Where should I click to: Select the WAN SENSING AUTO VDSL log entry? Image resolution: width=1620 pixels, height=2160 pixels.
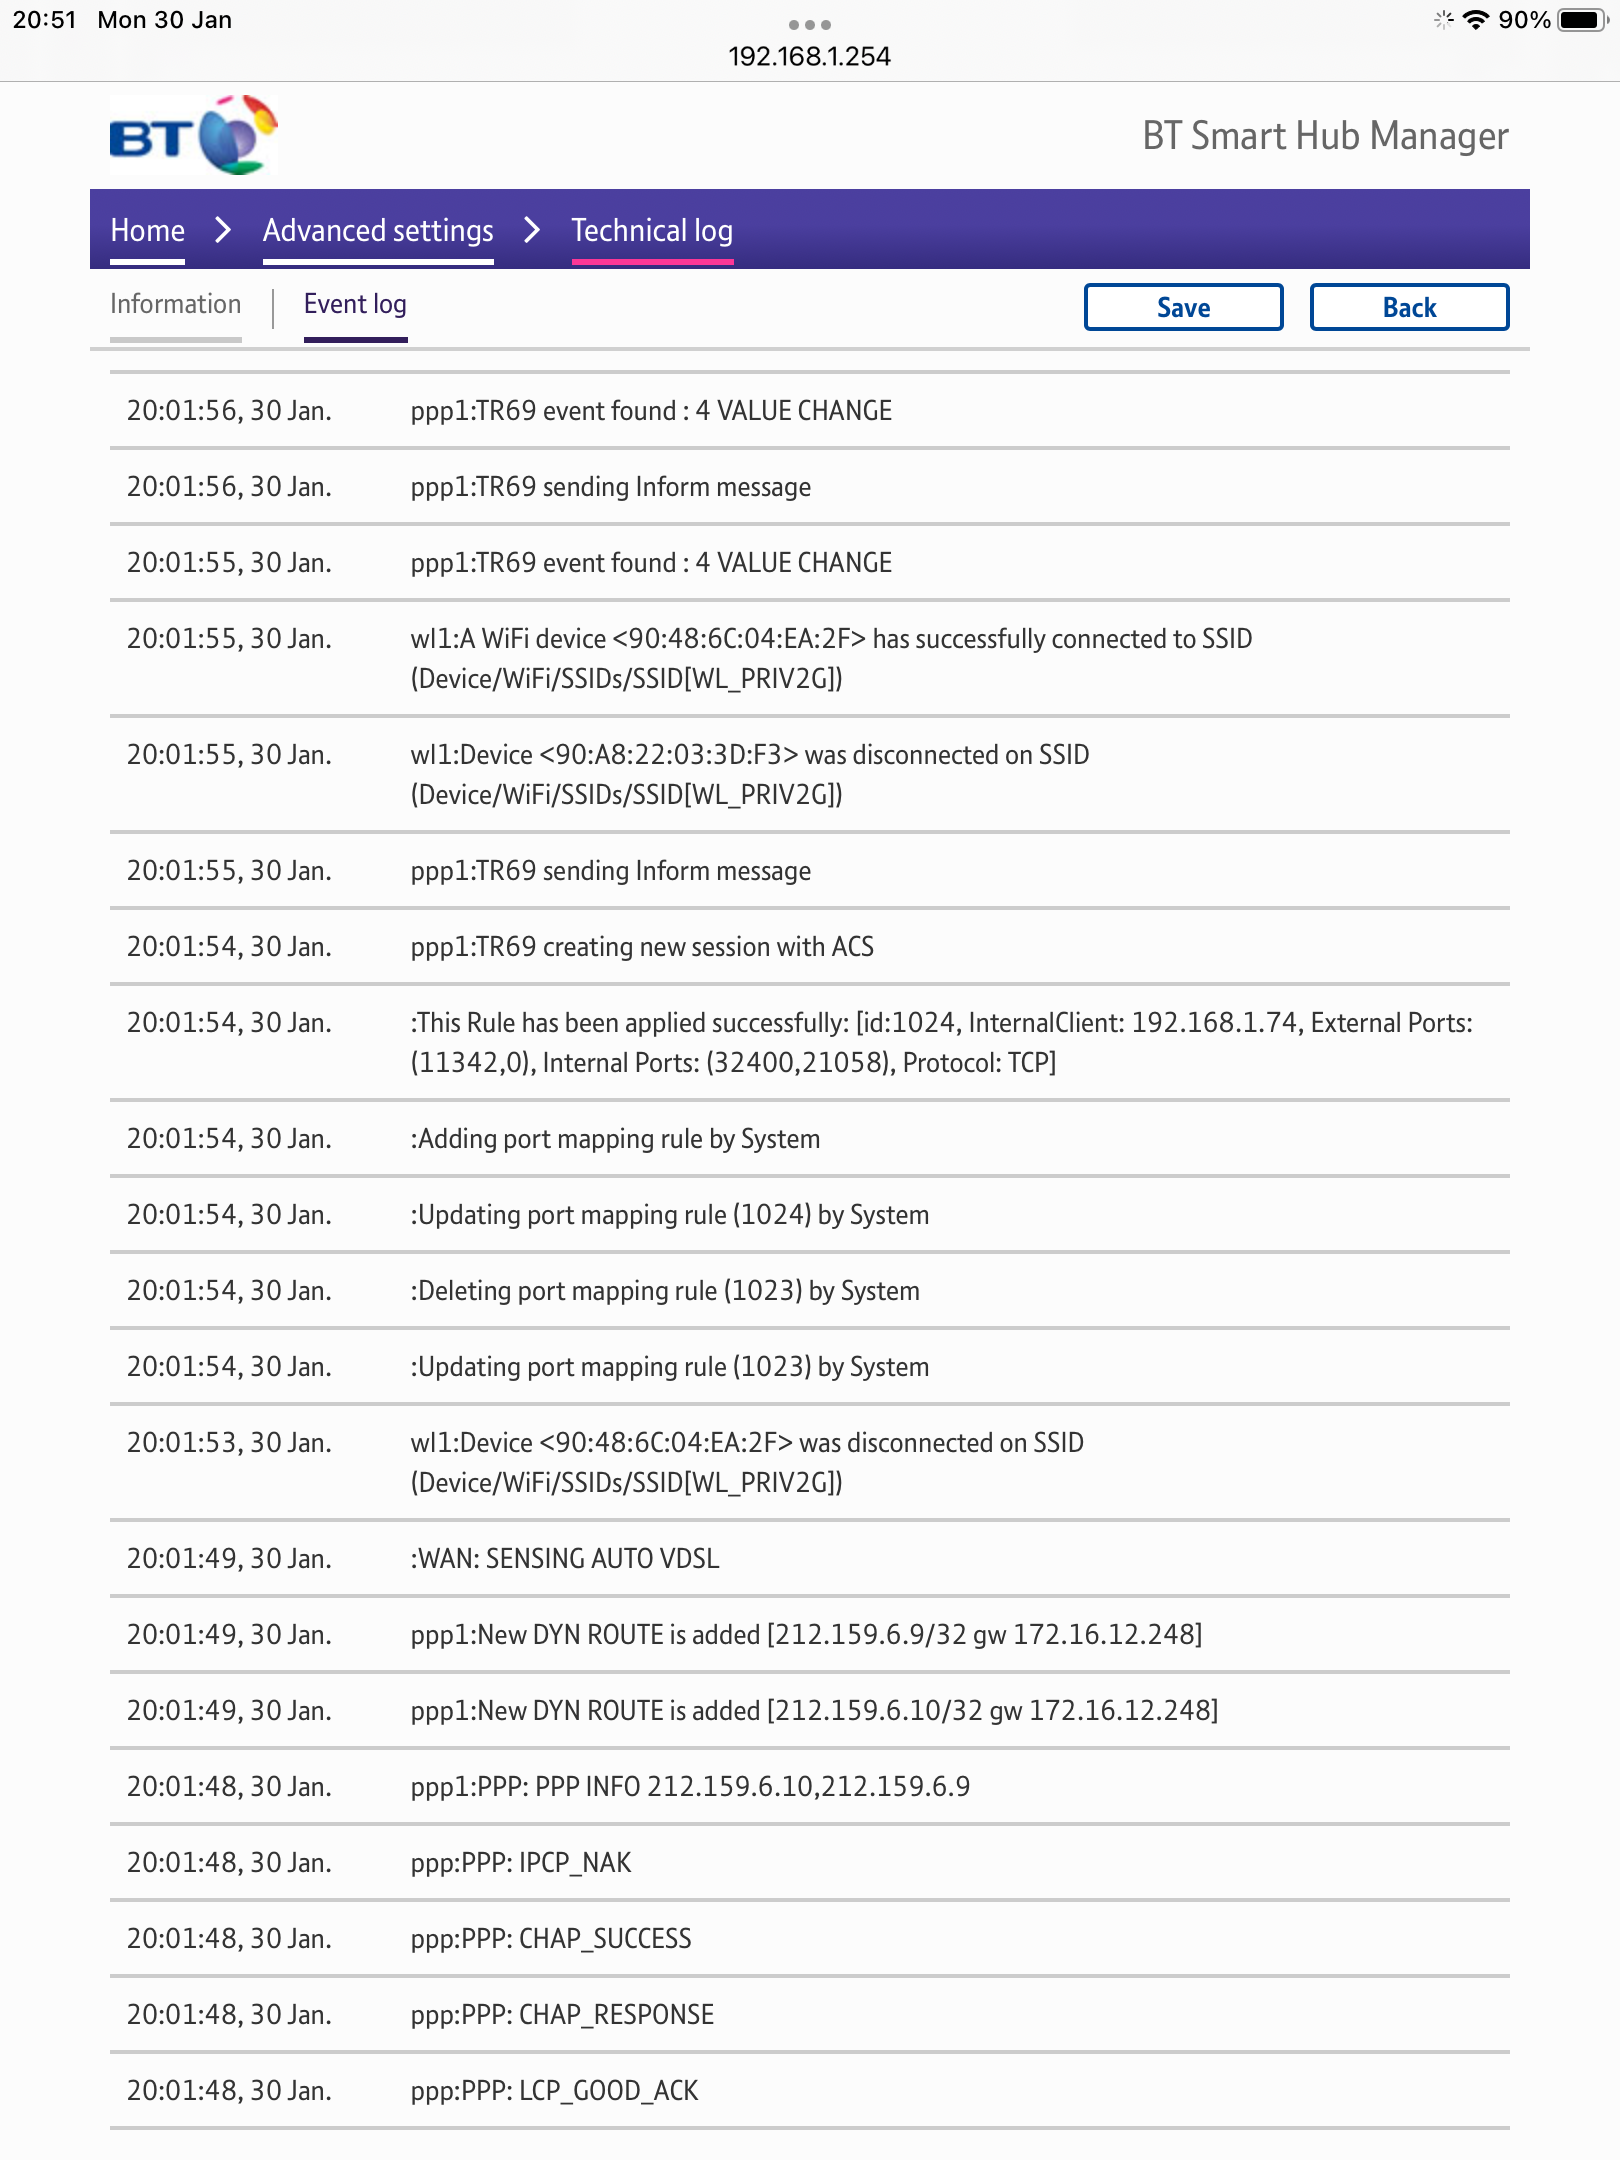pos(810,1557)
